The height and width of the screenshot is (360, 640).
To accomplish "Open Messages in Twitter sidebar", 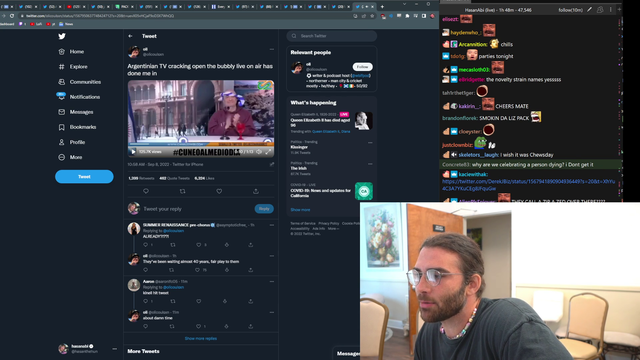I will coord(76,112).
